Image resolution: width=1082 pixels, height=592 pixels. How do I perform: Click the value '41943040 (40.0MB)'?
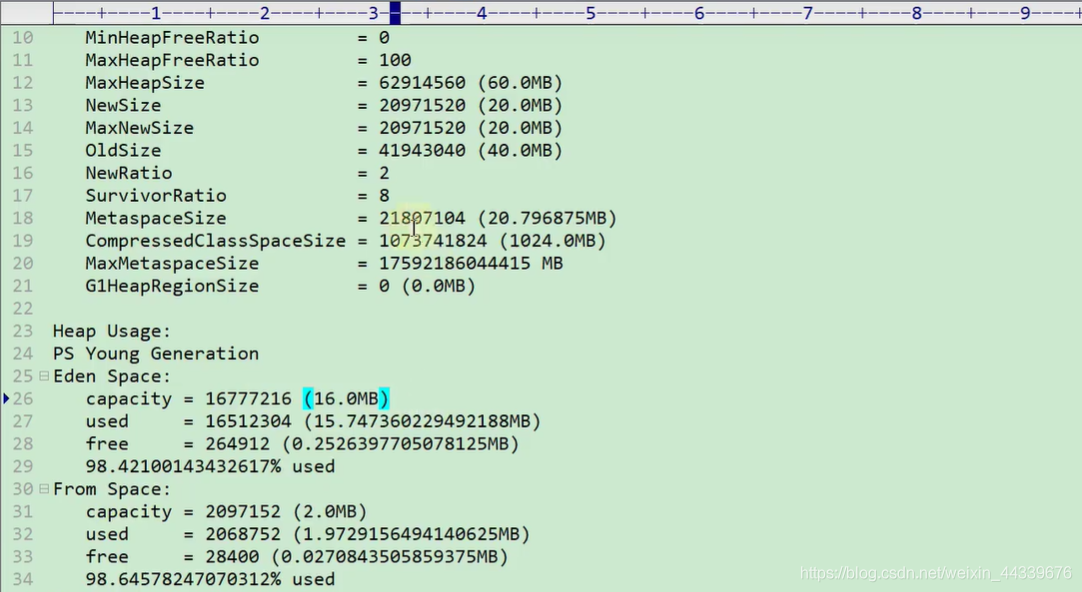[x=471, y=150]
